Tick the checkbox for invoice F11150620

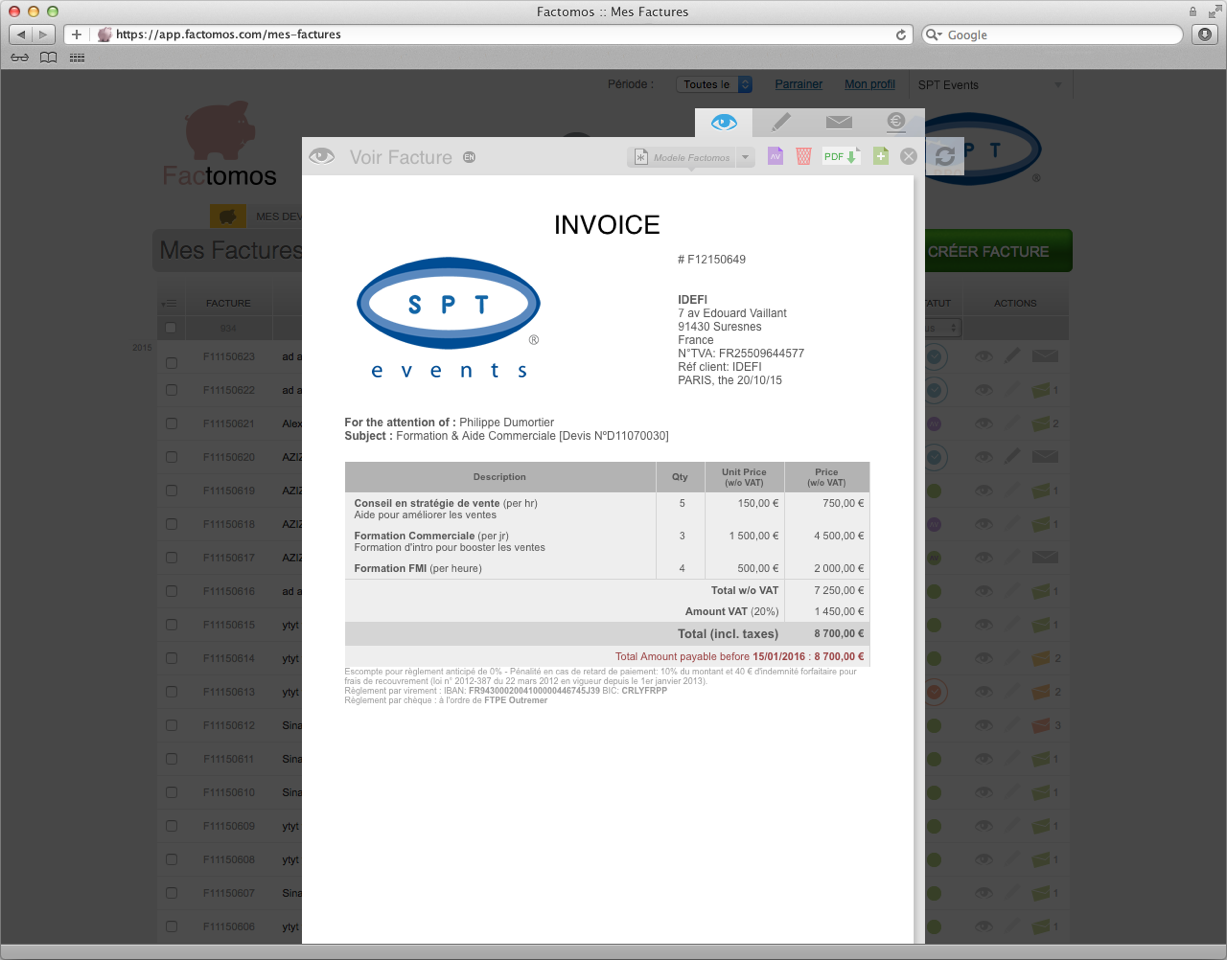(171, 457)
